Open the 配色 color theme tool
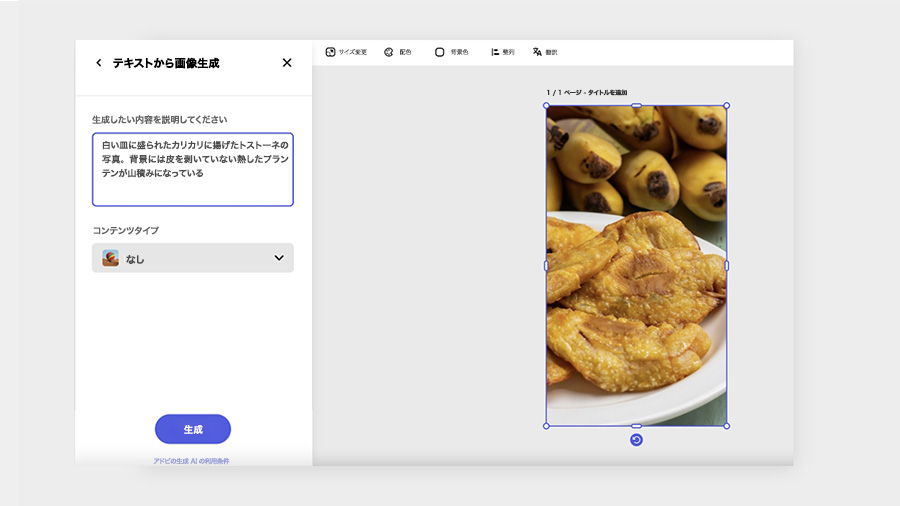 tap(398, 52)
